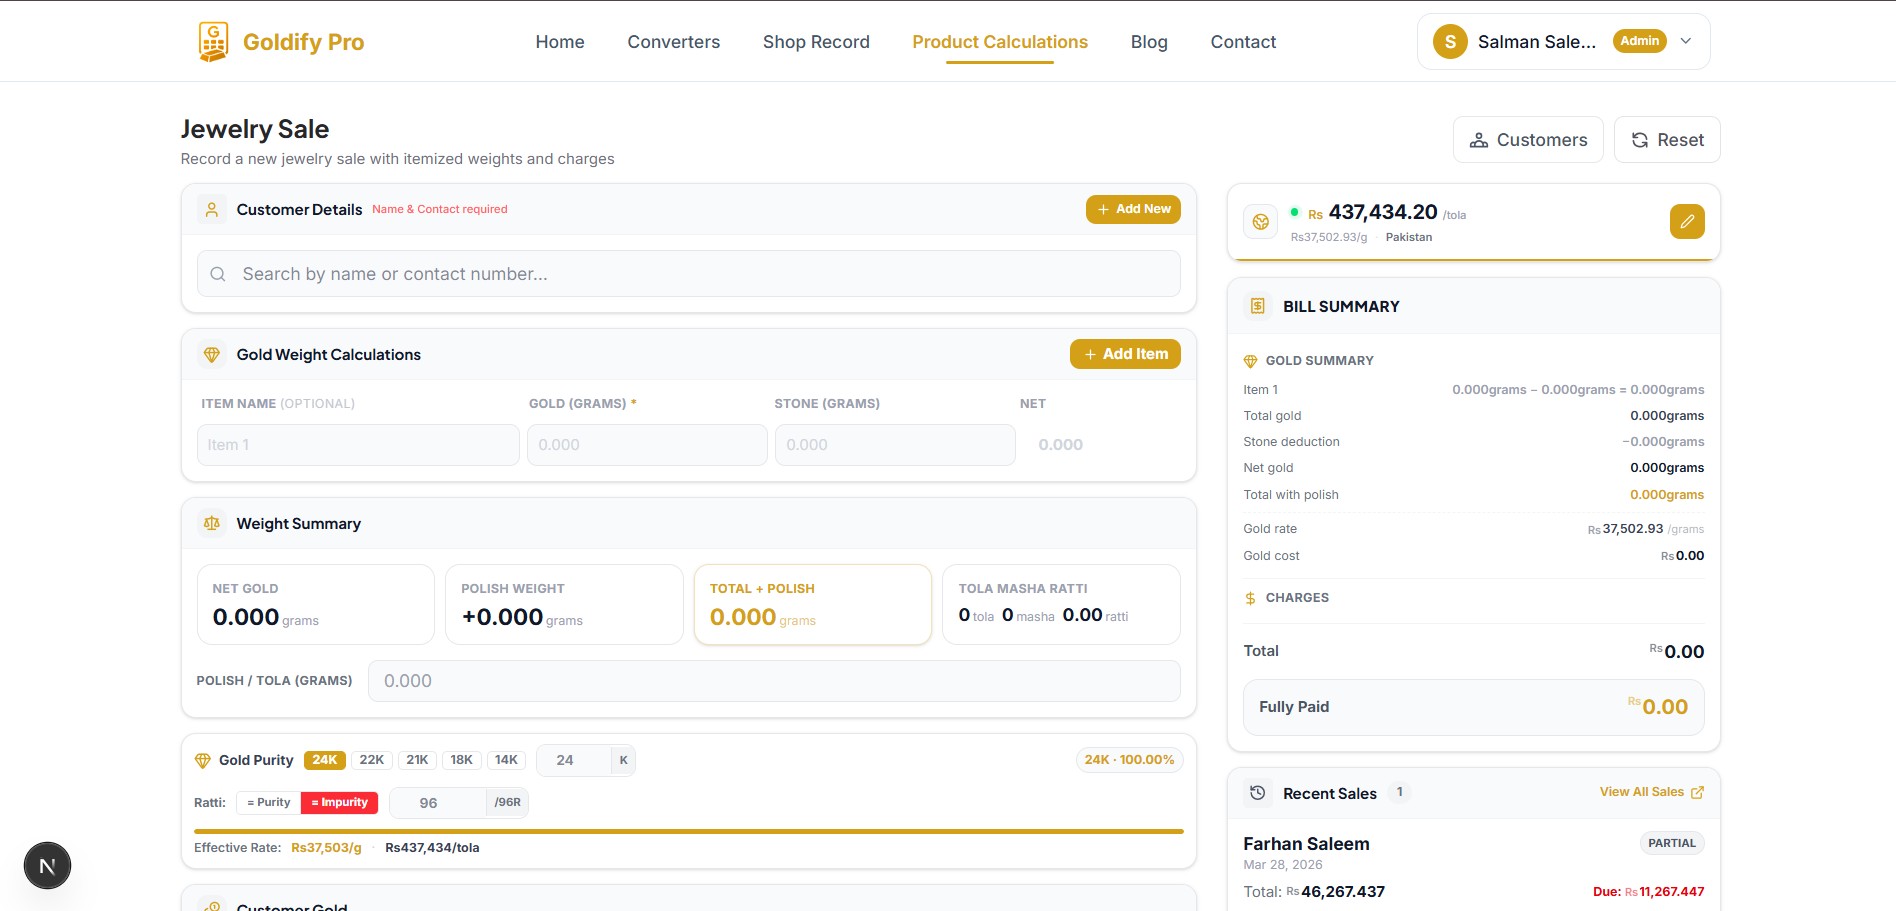Switch Ratti mode to Purity
Screen dimensions: 1896x911
coord(269,803)
